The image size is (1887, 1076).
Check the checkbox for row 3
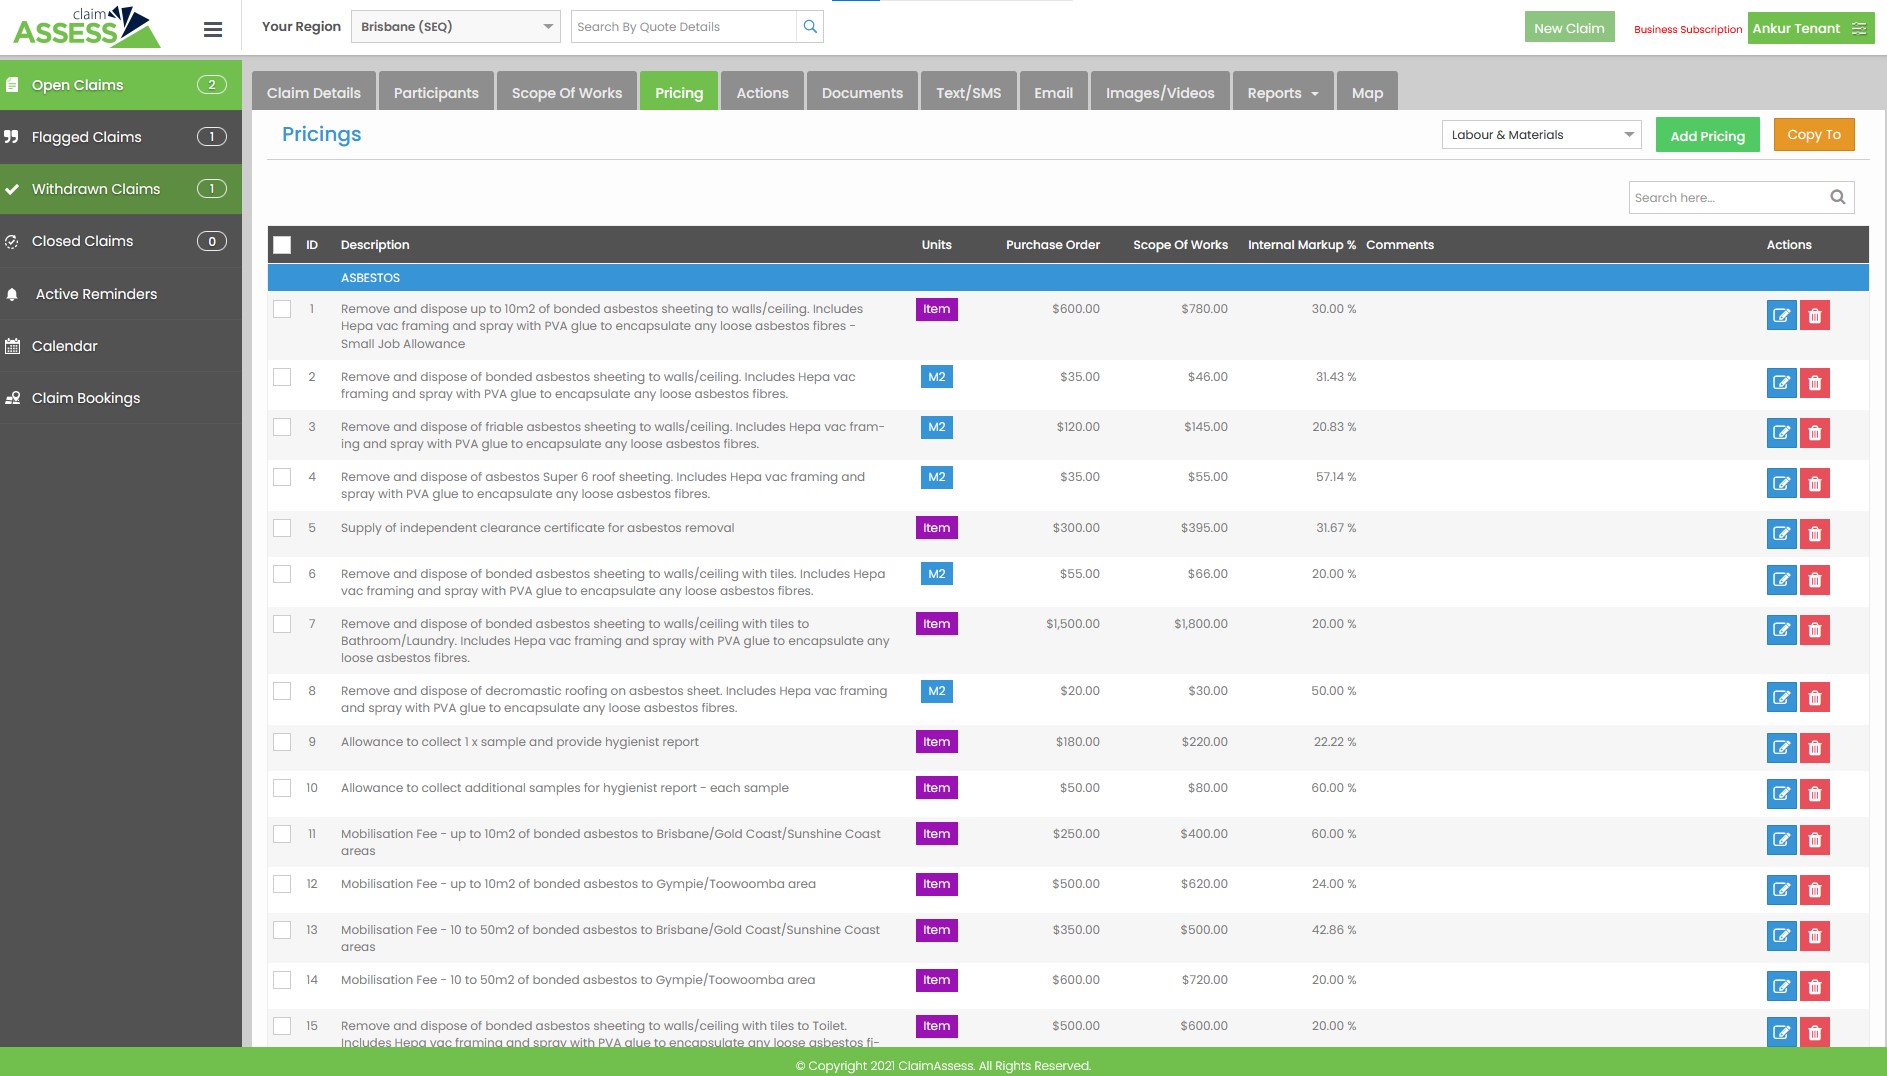282,427
